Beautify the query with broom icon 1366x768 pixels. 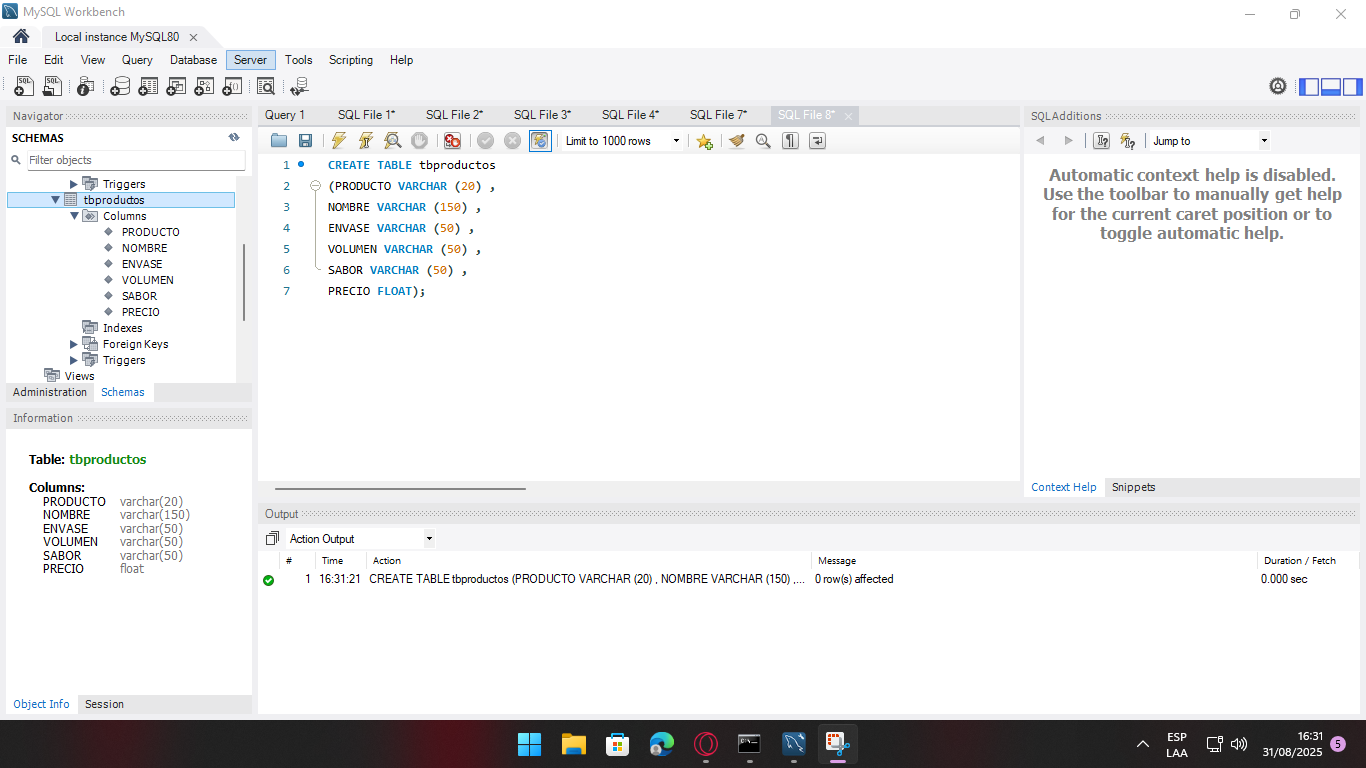coord(737,141)
